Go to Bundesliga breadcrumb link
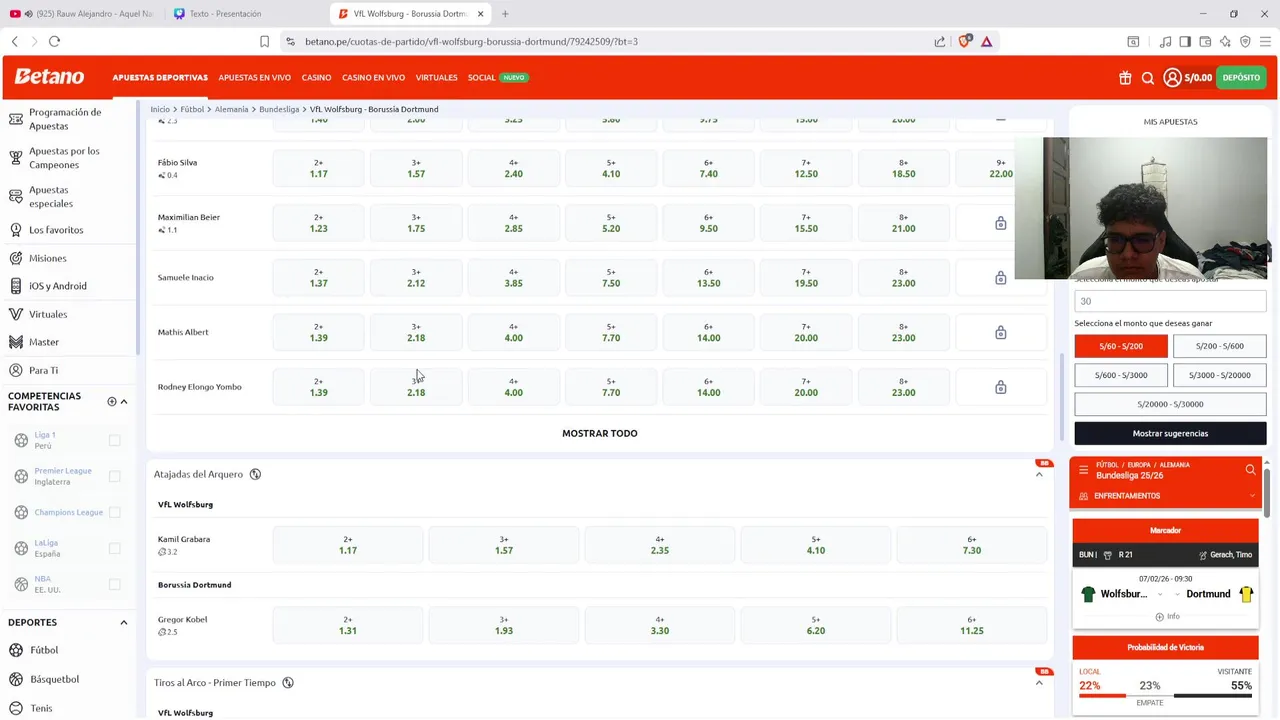Screen dimensions: 1280x720 click(x=279, y=109)
